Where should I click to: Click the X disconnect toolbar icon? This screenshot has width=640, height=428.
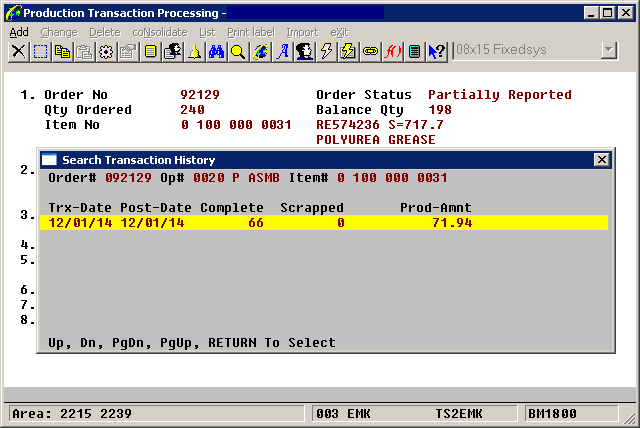pyautogui.click(x=18, y=51)
